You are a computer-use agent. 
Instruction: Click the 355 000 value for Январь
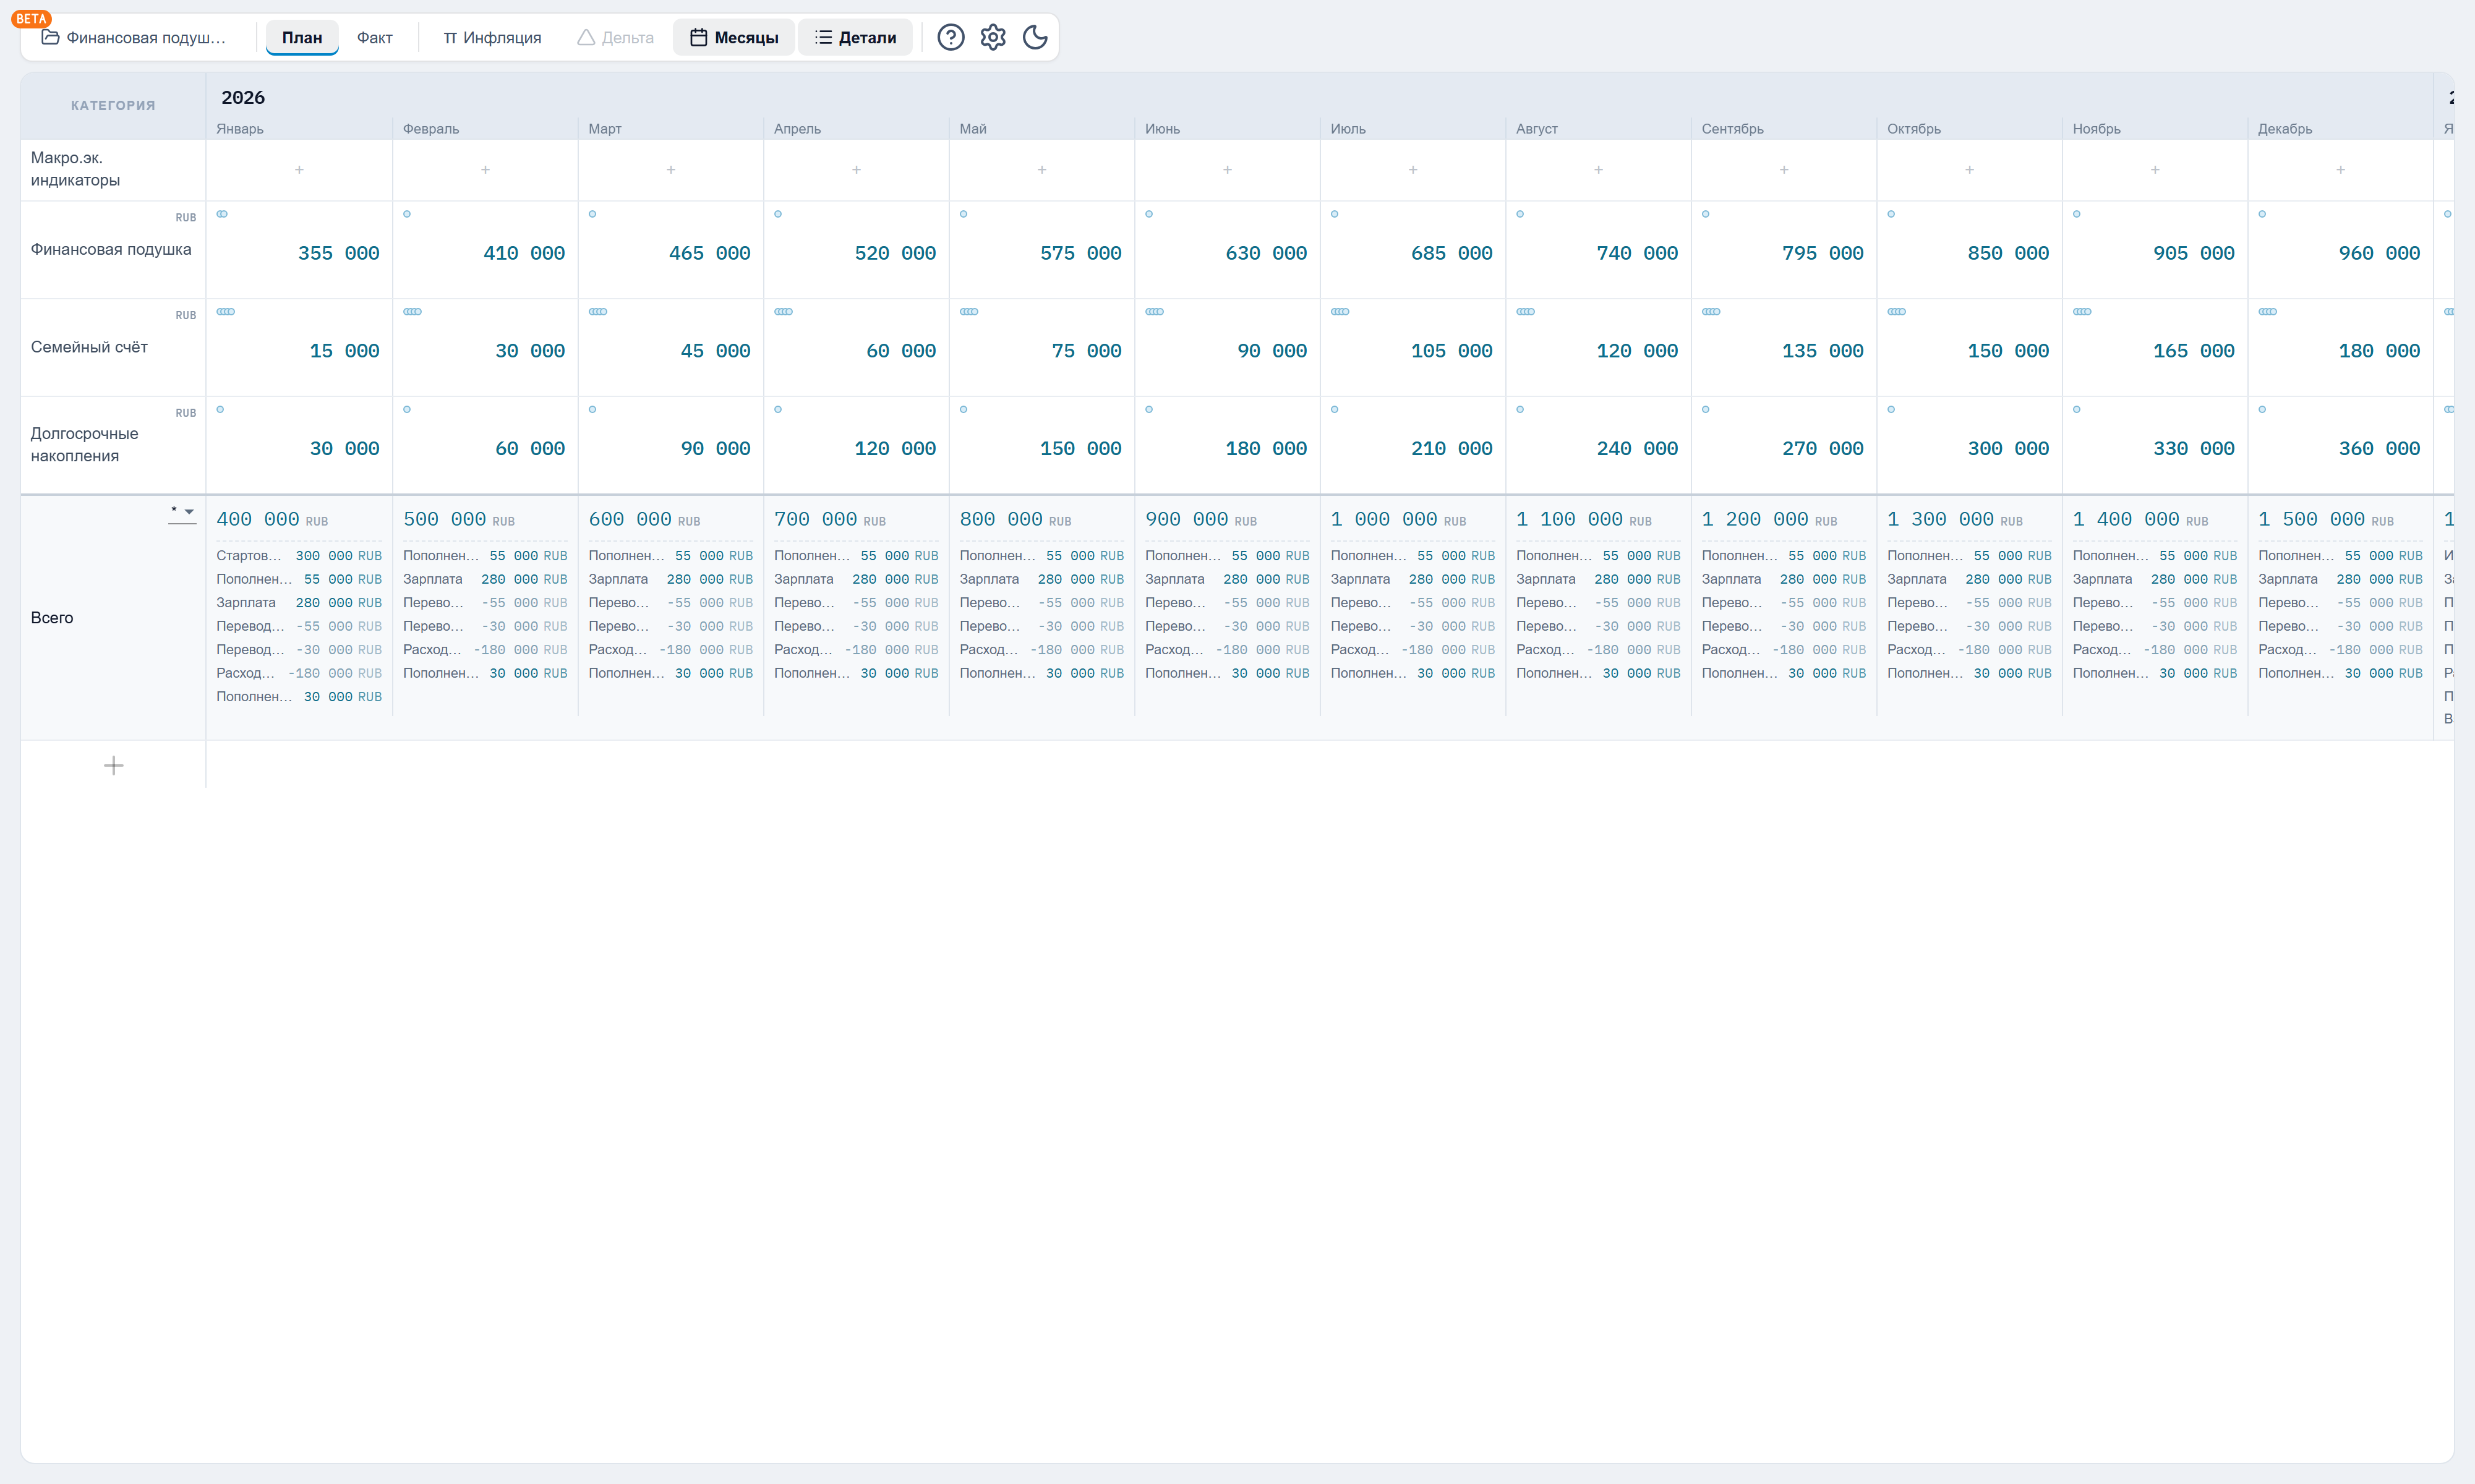[x=339, y=253]
